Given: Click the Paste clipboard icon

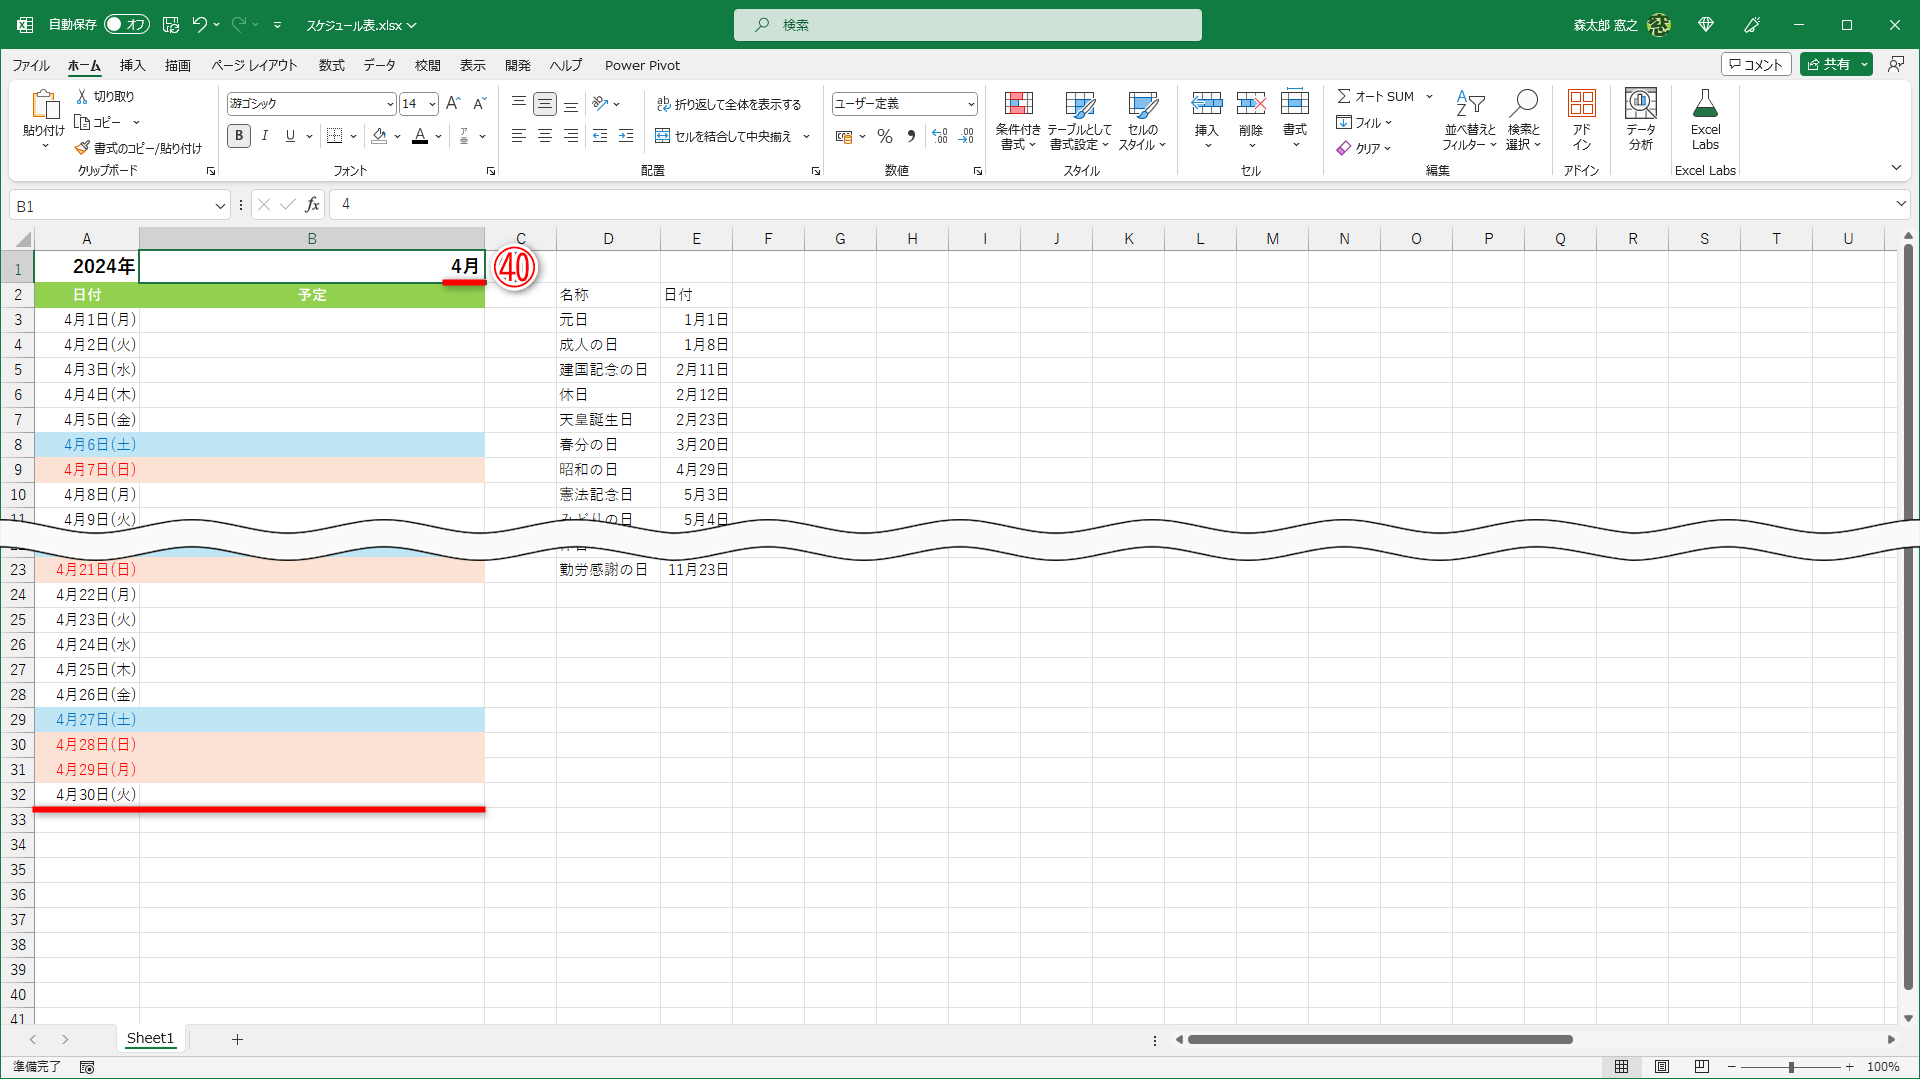Looking at the screenshot, I should point(44,104).
